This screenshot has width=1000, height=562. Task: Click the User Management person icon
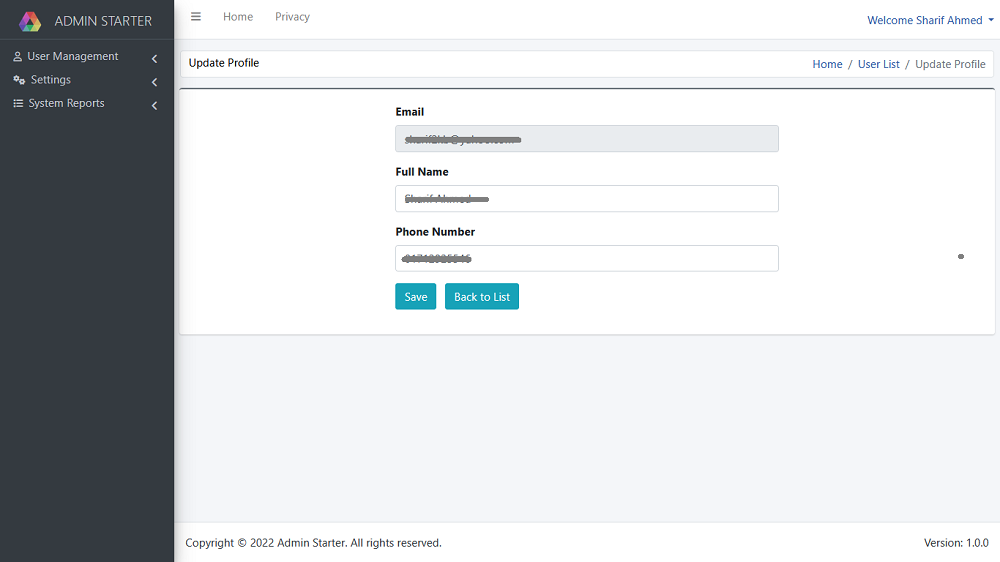point(18,57)
